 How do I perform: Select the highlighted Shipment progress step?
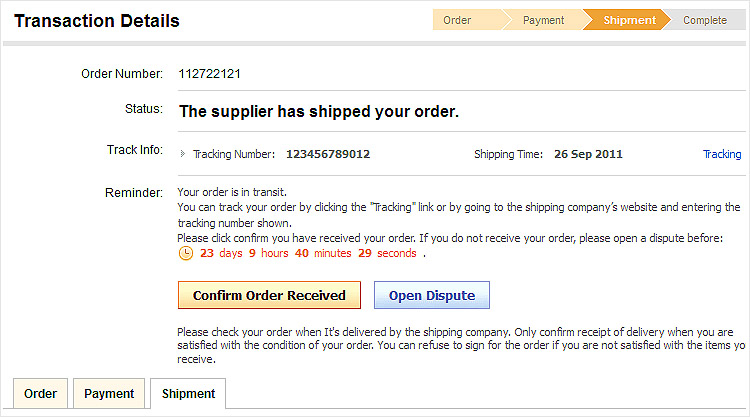pos(629,20)
